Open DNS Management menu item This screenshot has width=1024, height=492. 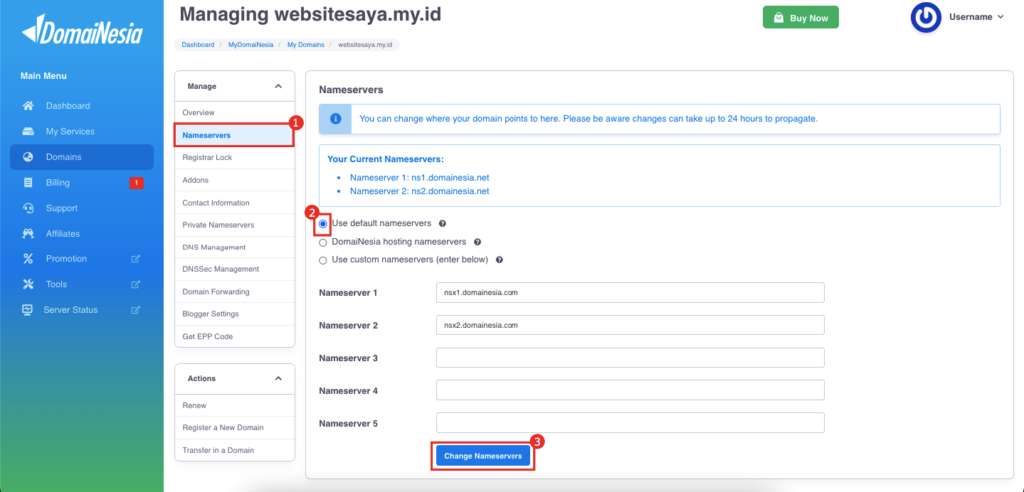[x=234, y=247]
